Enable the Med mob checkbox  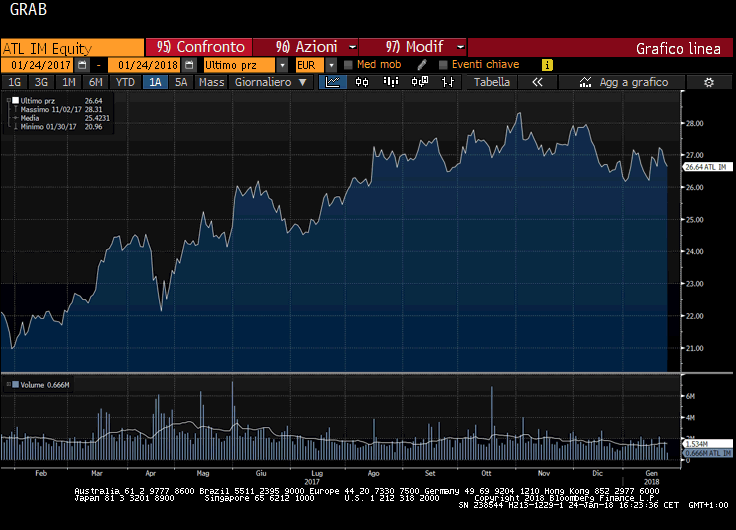(x=348, y=65)
